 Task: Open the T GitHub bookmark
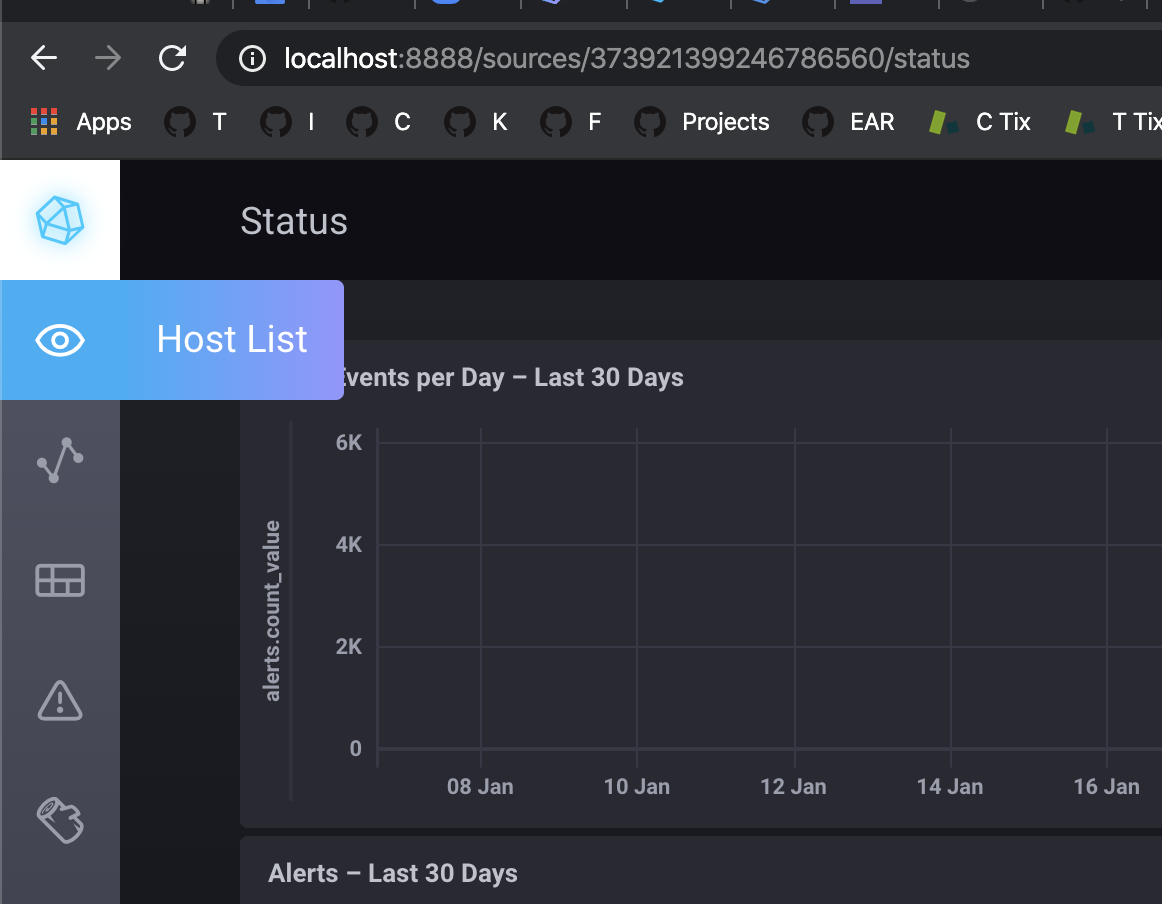(x=197, y=121)
